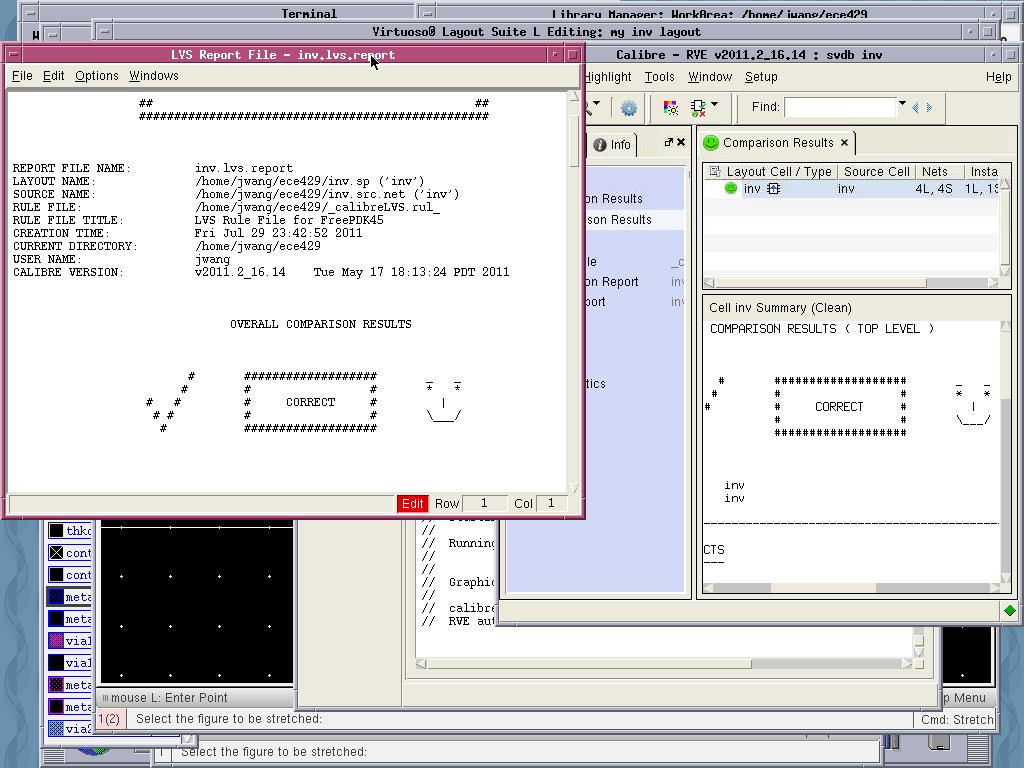Click the LVS report vertical scrollbar thumb
Viewport: 1024px width, 768px height.
pos(574,140)
